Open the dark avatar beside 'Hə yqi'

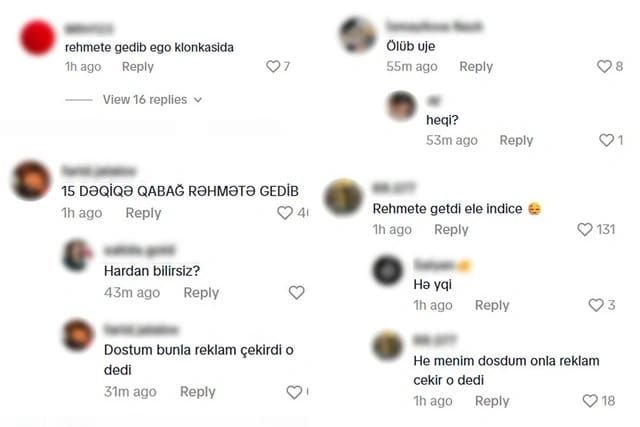tap(388, 270)
